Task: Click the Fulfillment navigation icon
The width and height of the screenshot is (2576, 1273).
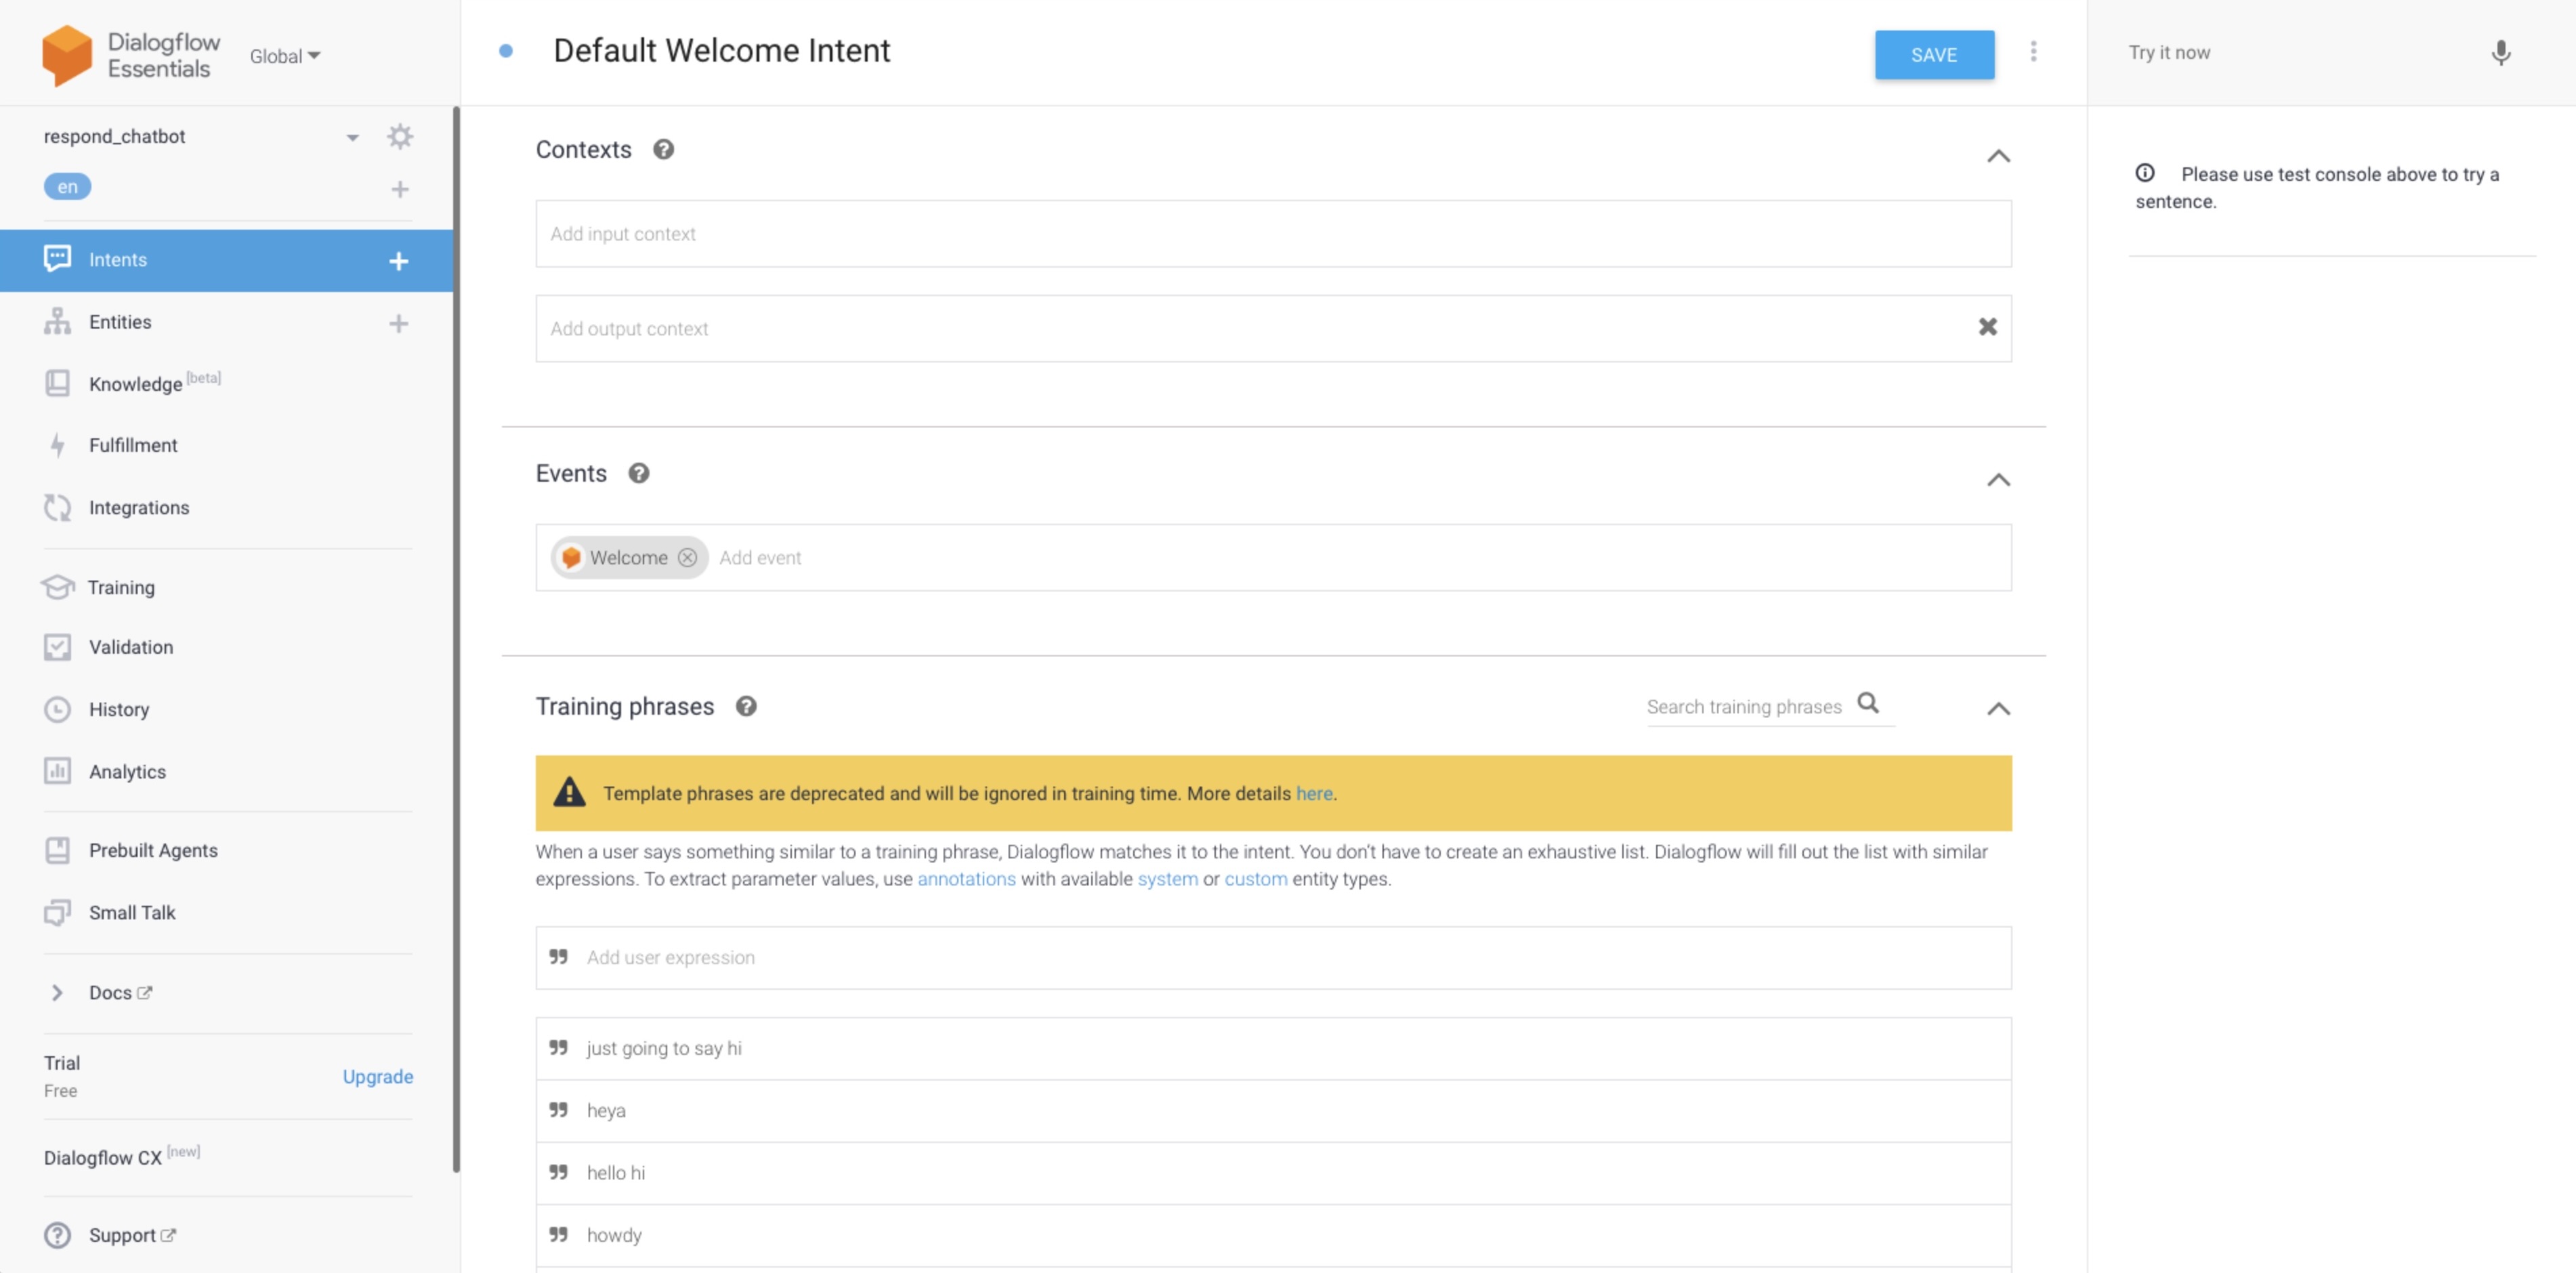Action: tap(58, 445)
